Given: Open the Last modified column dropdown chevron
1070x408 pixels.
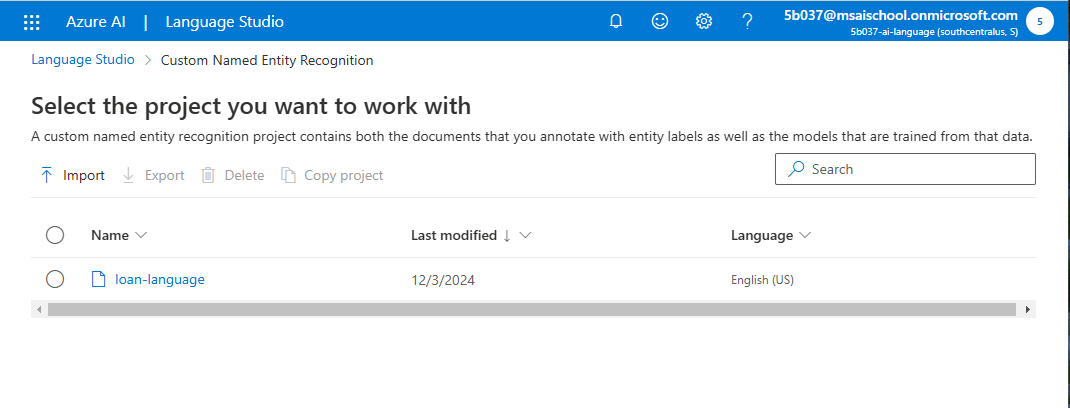Looking at the screenshot, I should [525, 235].
